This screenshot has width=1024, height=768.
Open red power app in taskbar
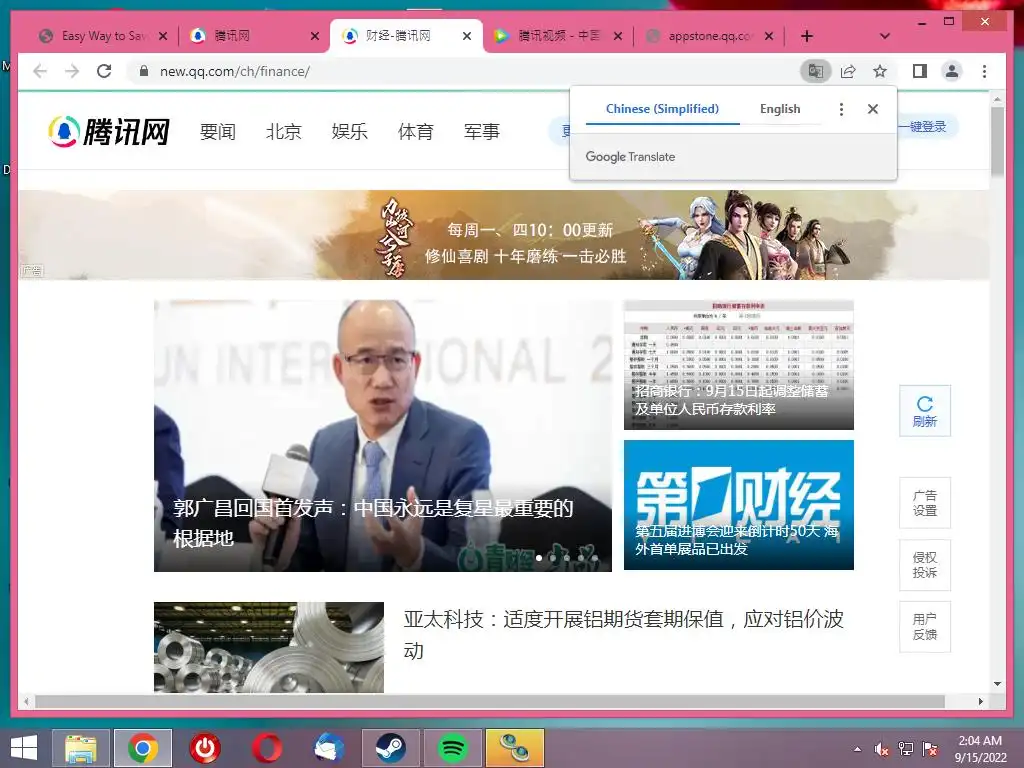205,748
